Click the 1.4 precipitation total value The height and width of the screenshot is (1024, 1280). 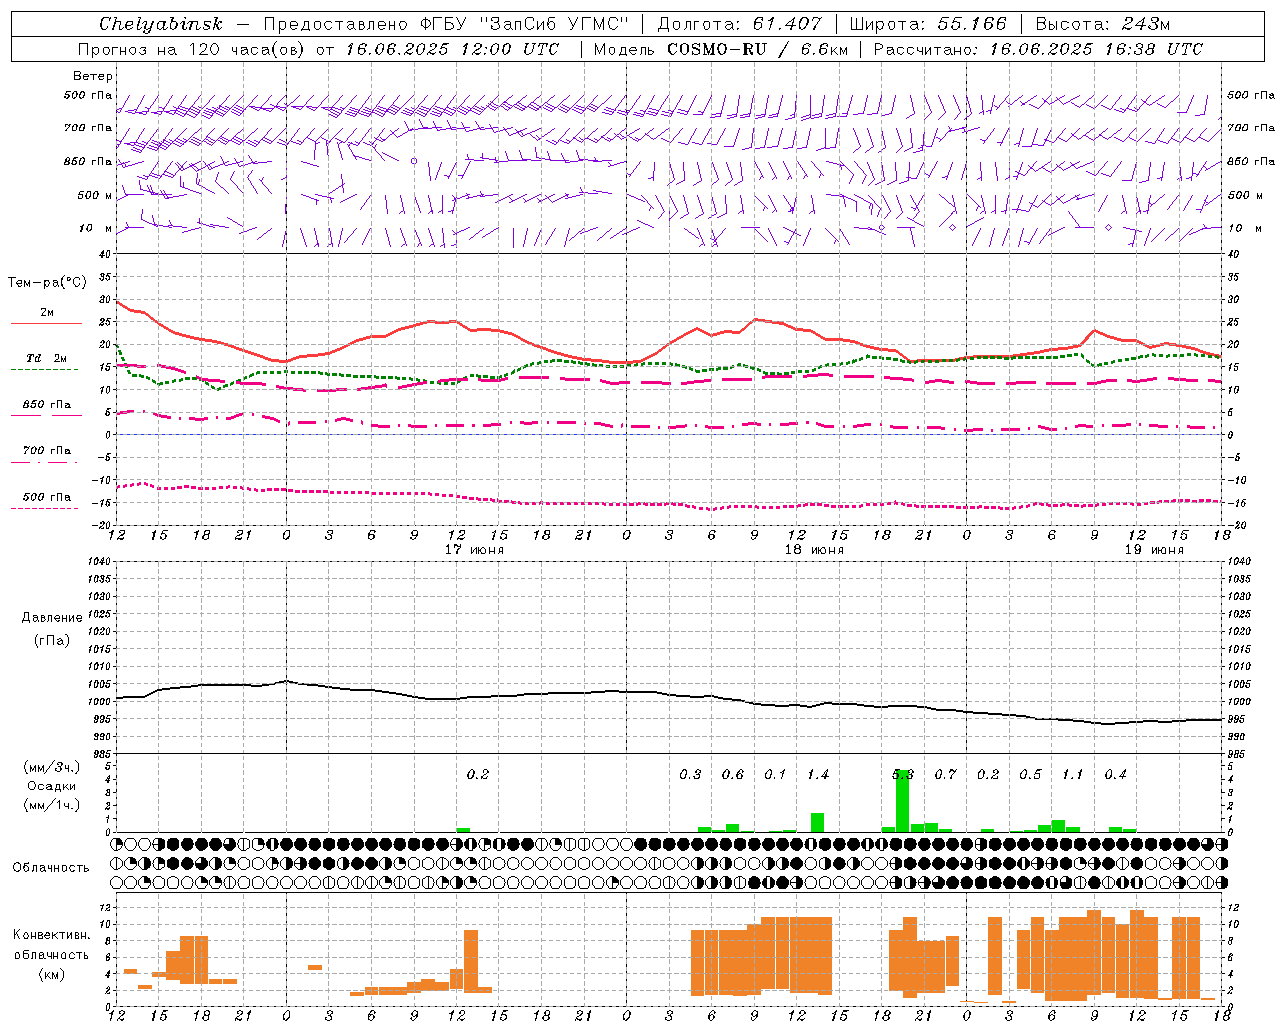tap(818, 775)
